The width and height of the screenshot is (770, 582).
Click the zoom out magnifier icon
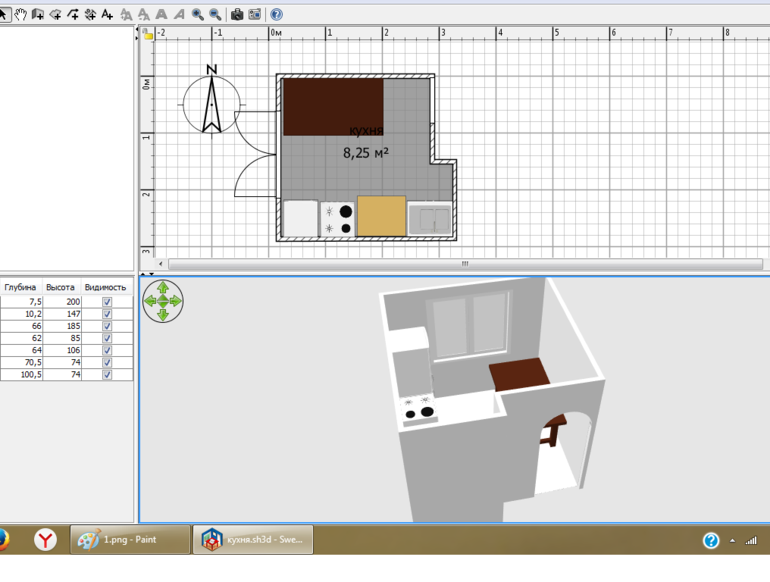215,14
